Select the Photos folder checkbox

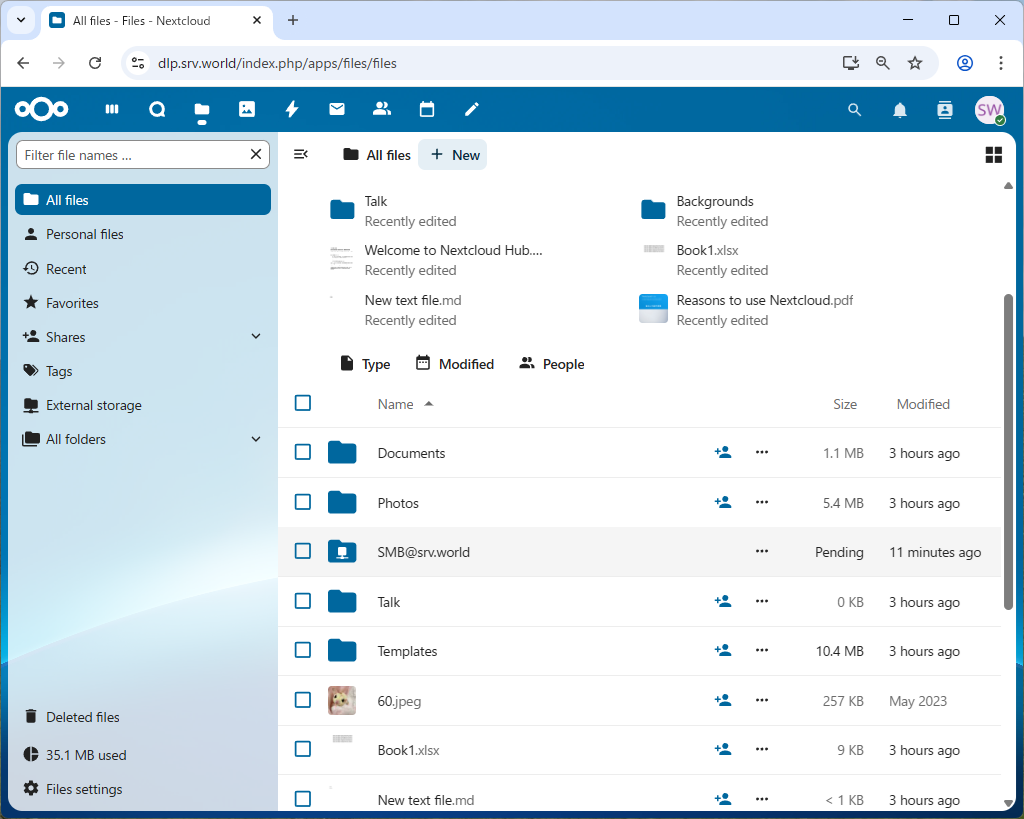(x=303, y=502)
